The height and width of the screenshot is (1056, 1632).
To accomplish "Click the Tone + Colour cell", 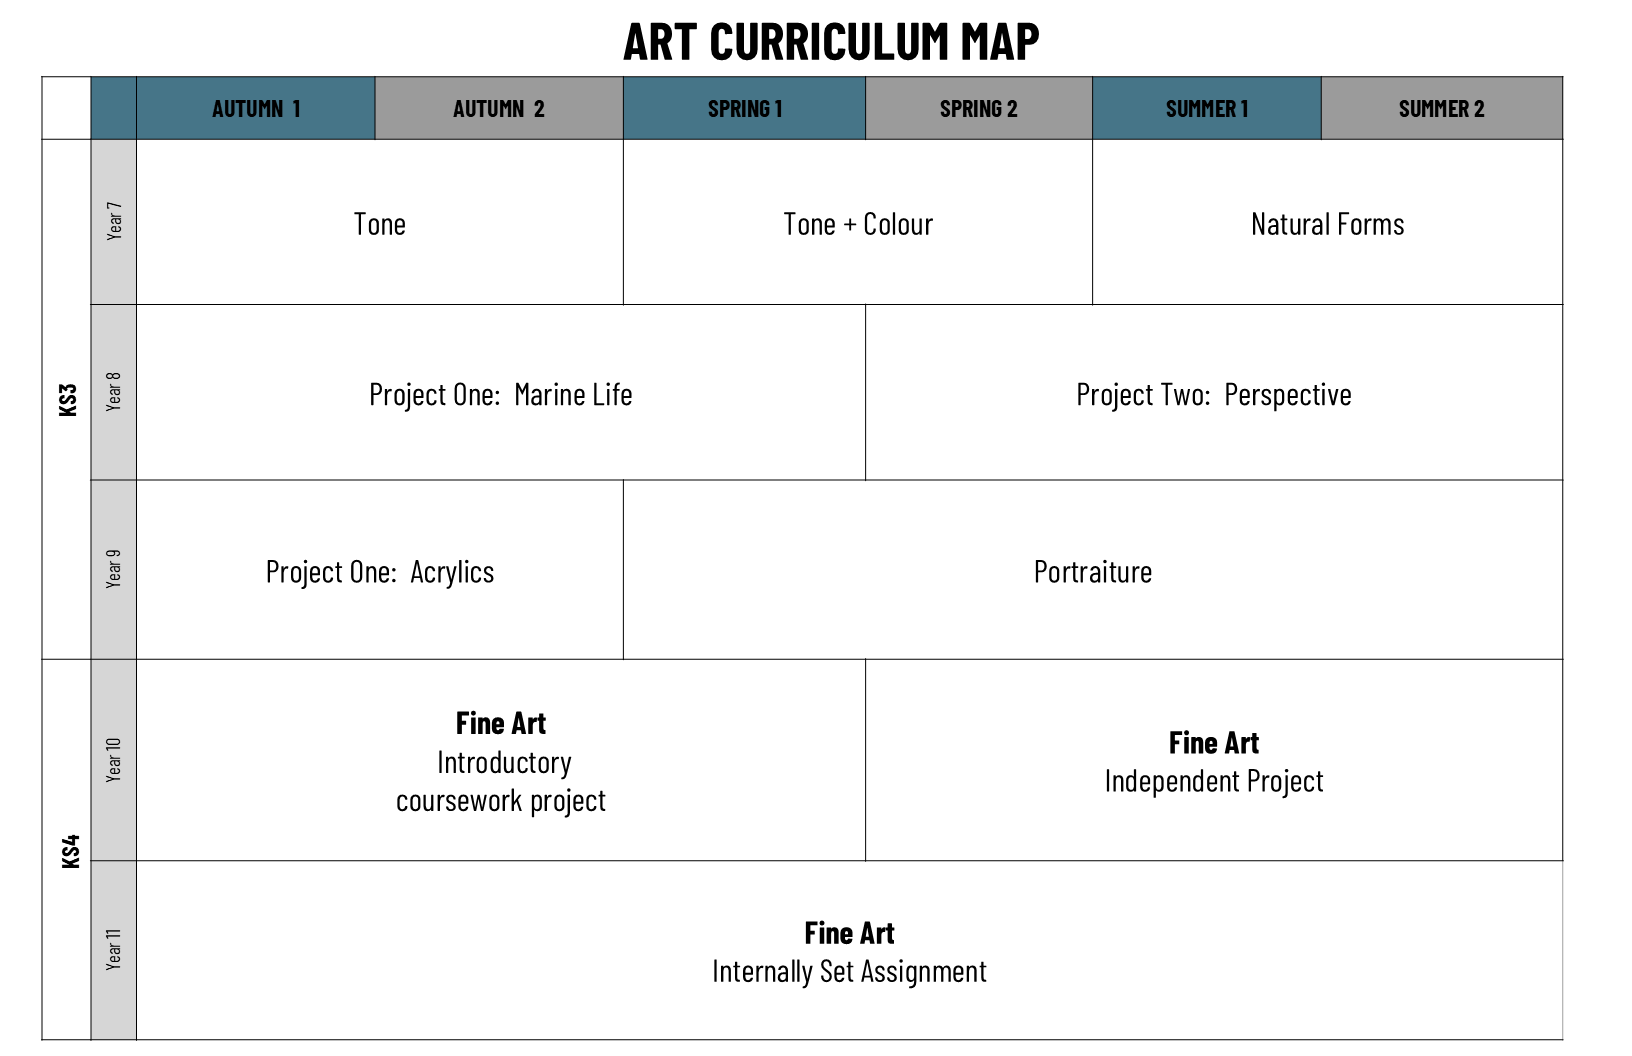I will pyautogui.click(x=858, y=224).
